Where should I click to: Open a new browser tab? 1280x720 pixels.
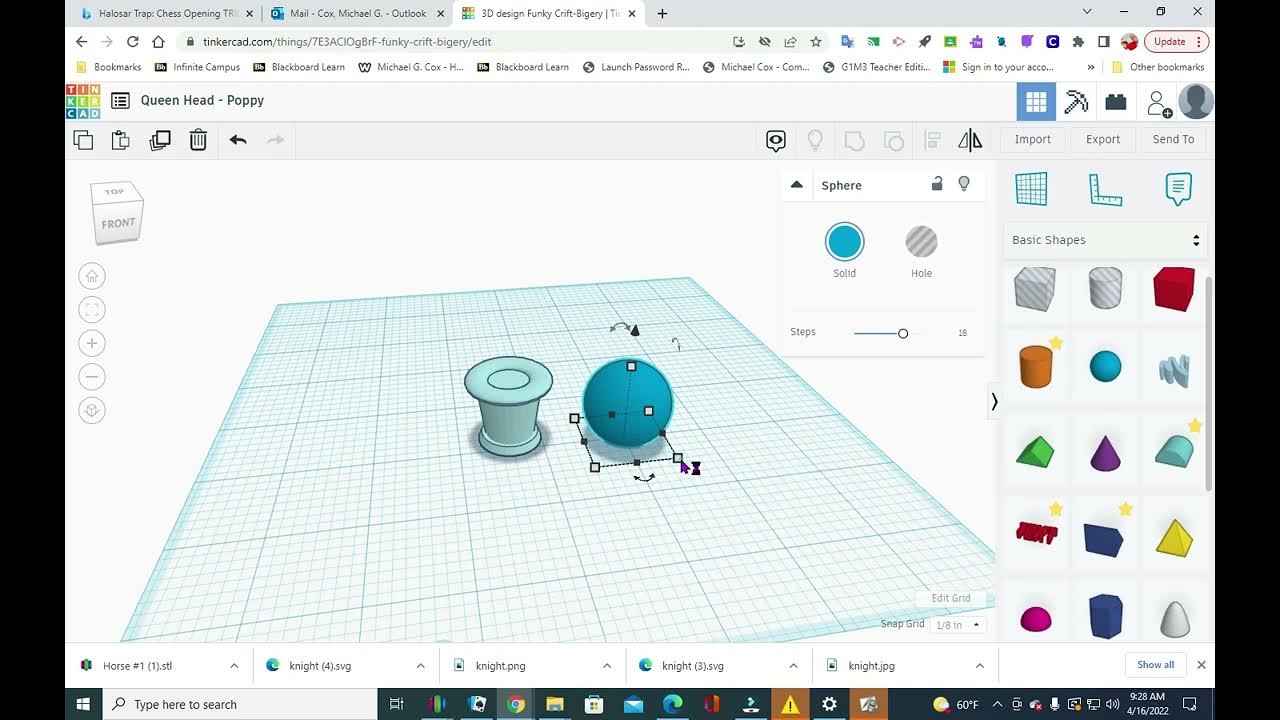662,14
